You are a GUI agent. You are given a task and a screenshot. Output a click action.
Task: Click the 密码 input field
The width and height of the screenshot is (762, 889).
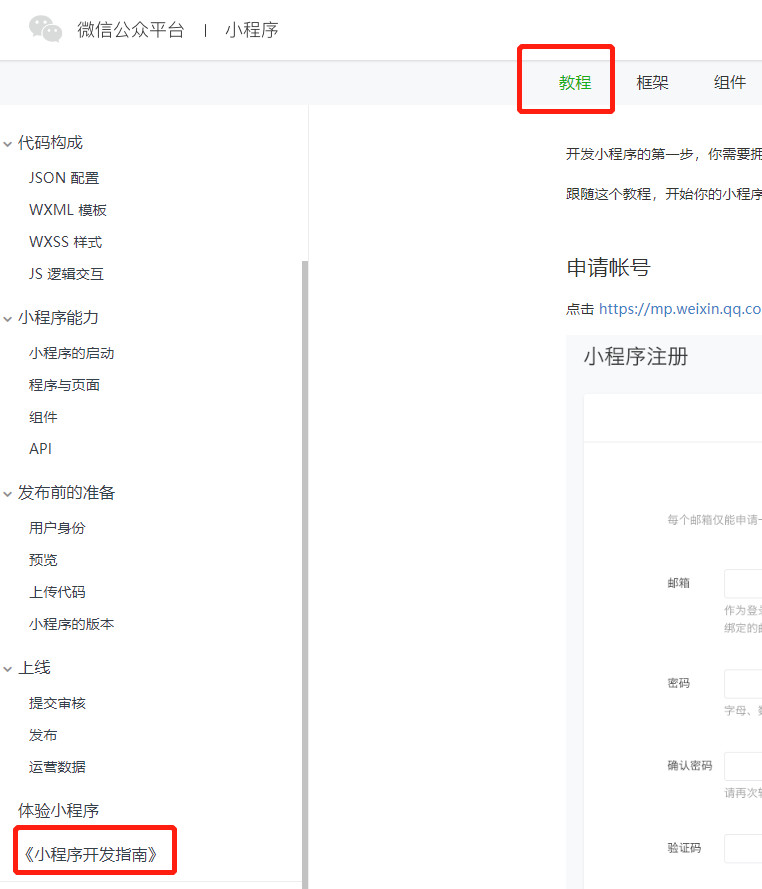coord(743,684)
